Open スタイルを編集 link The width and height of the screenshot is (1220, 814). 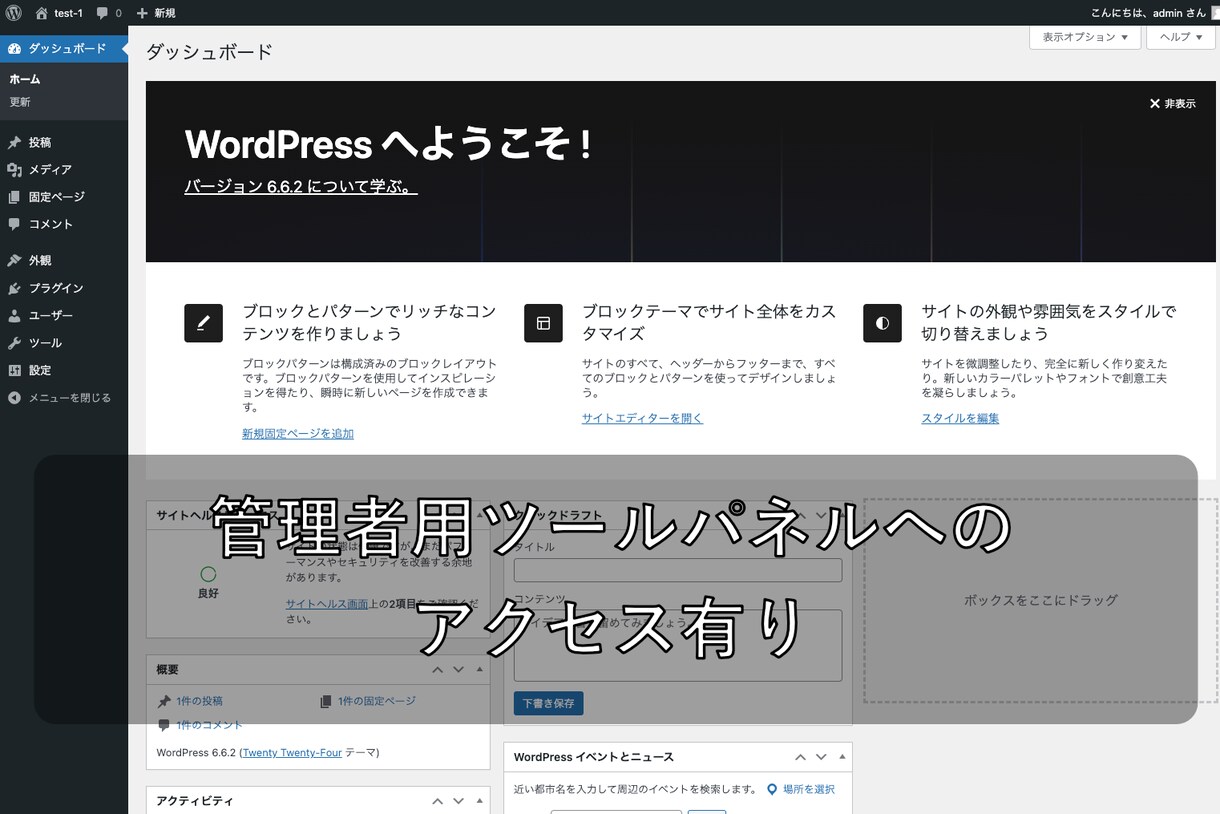(960, 418)
